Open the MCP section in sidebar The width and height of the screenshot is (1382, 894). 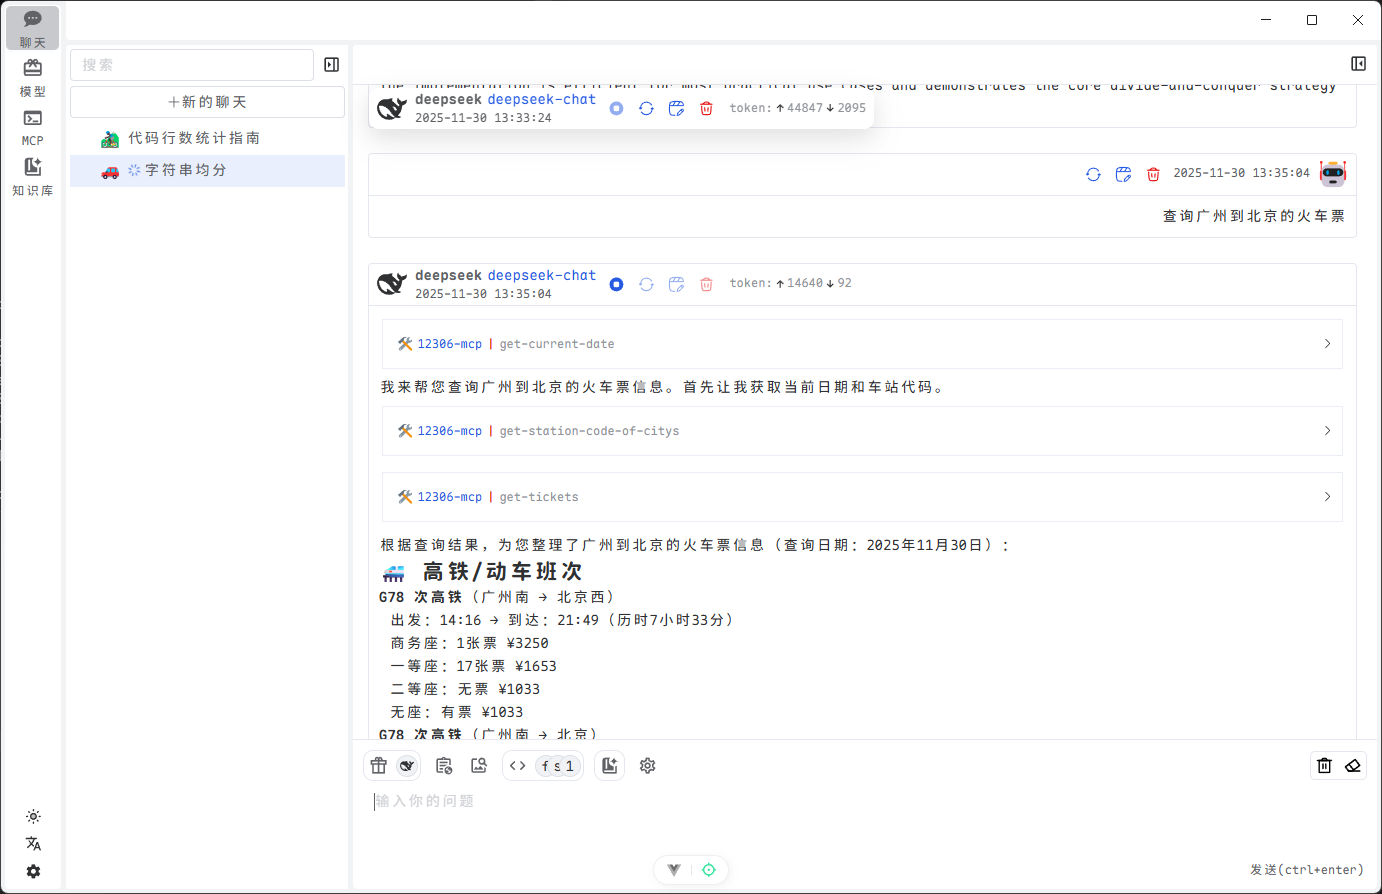[32, 127]
